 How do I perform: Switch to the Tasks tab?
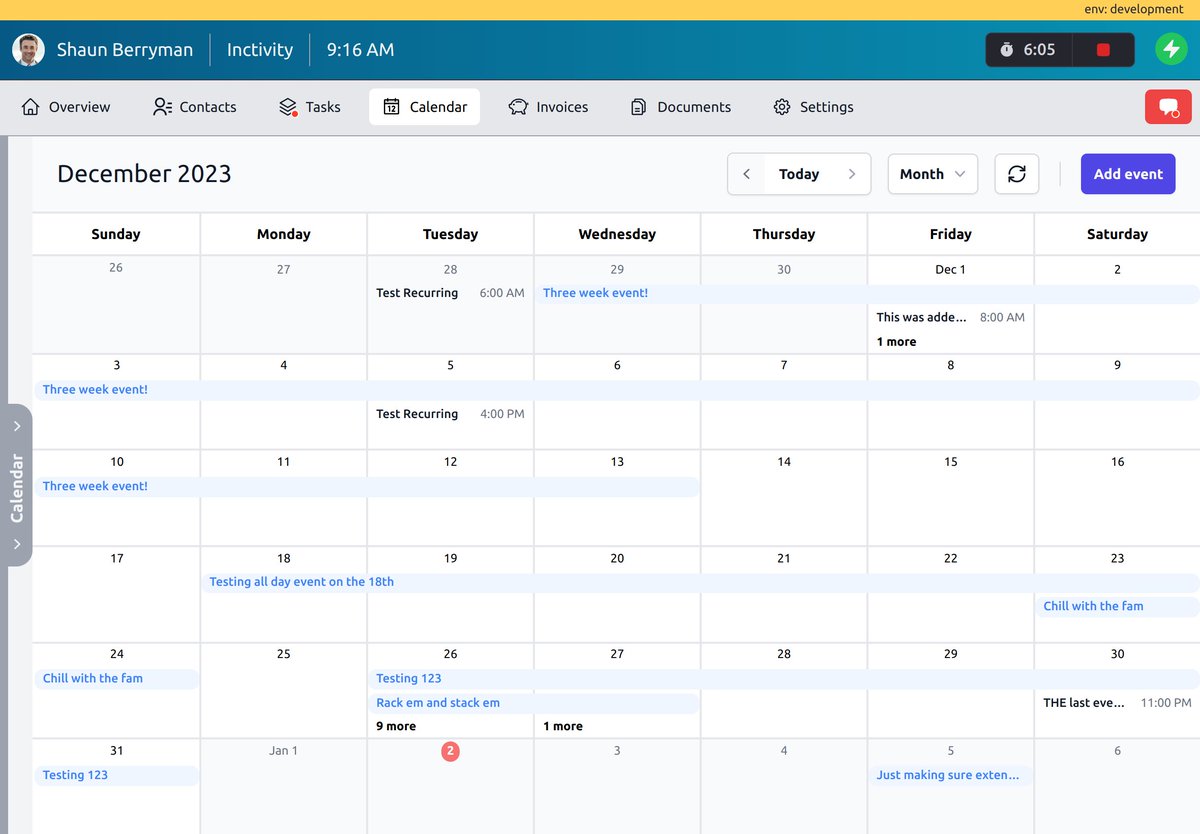pyautogui.click(x=309, y=107)
